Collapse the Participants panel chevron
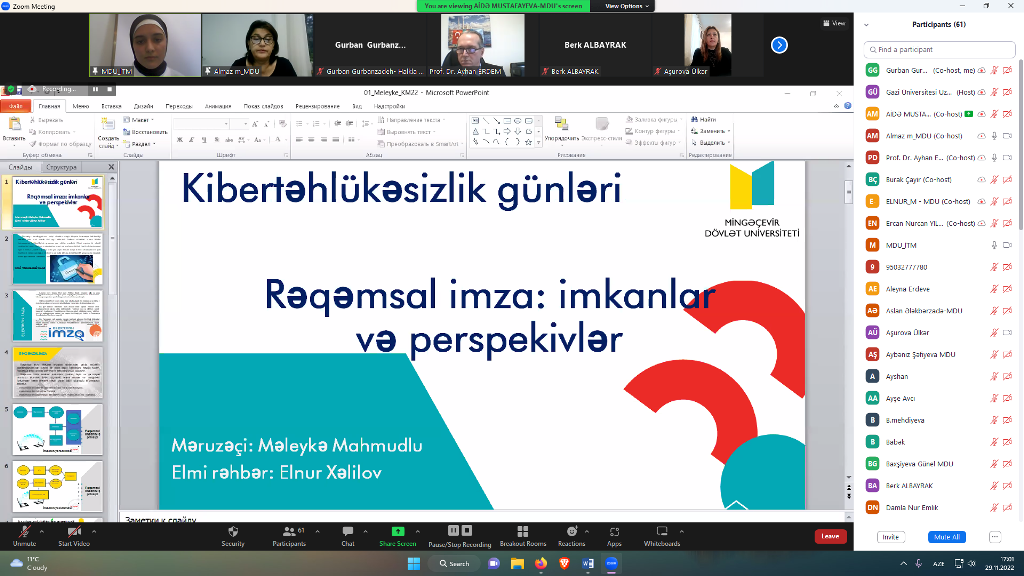The height and width of the screenshot is (576, 1024). tap(865, 24)
